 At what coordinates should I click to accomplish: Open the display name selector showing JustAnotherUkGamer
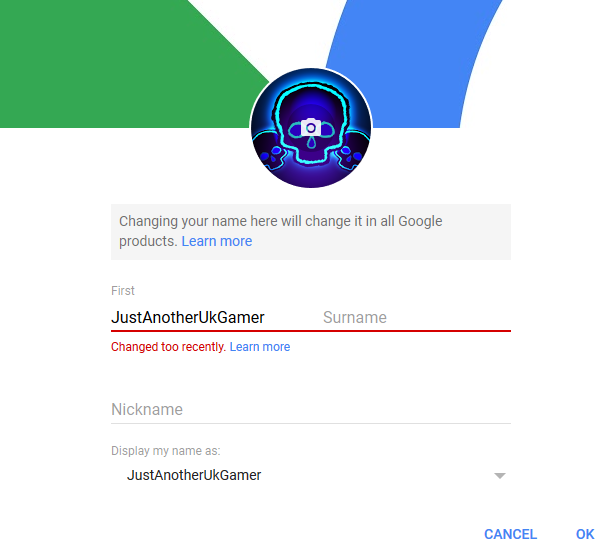[311, 475]
